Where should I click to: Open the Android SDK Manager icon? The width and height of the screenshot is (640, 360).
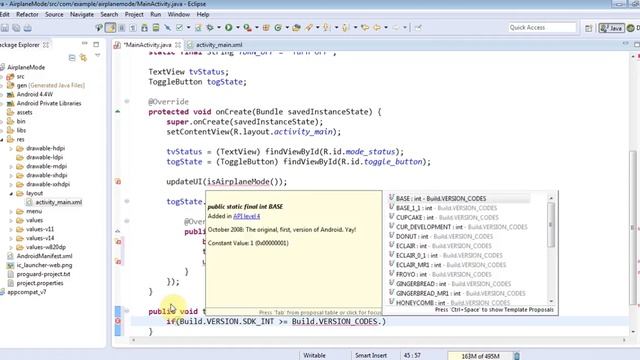144,28
